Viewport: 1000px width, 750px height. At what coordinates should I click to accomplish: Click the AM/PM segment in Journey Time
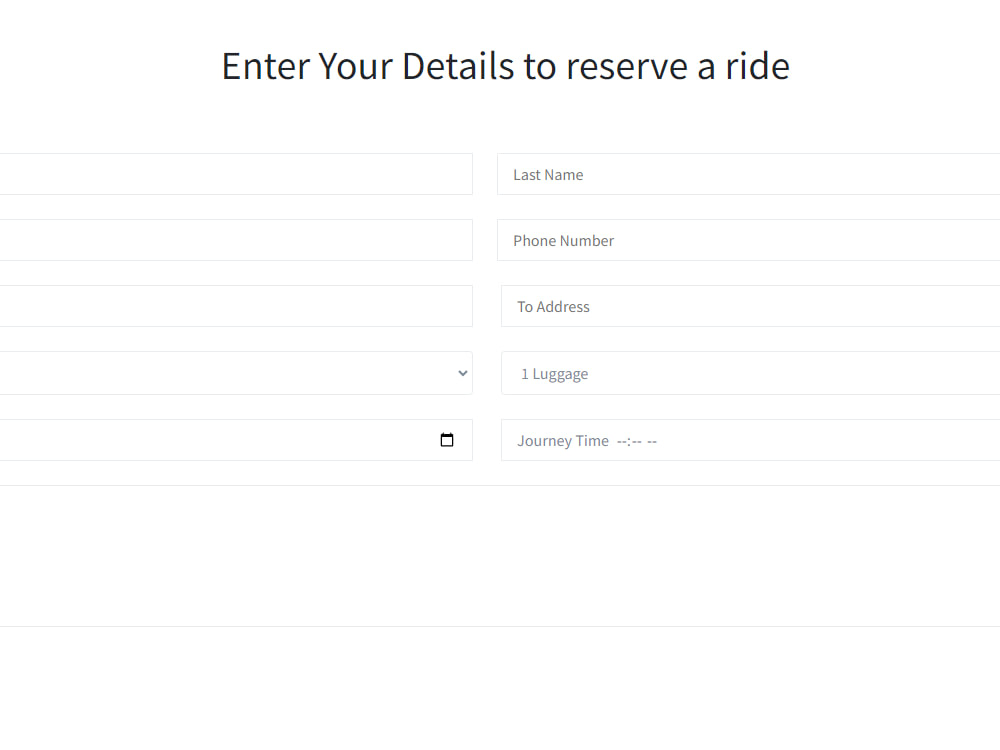(x=652, y=440)
